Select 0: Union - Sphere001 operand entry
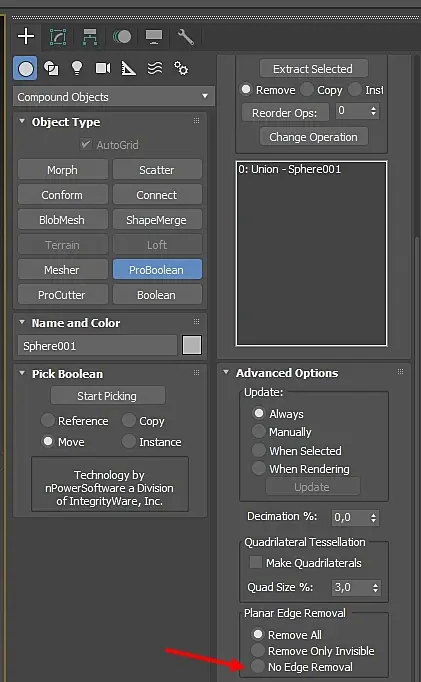Screen dimensions: 421x682 [290, 169]
